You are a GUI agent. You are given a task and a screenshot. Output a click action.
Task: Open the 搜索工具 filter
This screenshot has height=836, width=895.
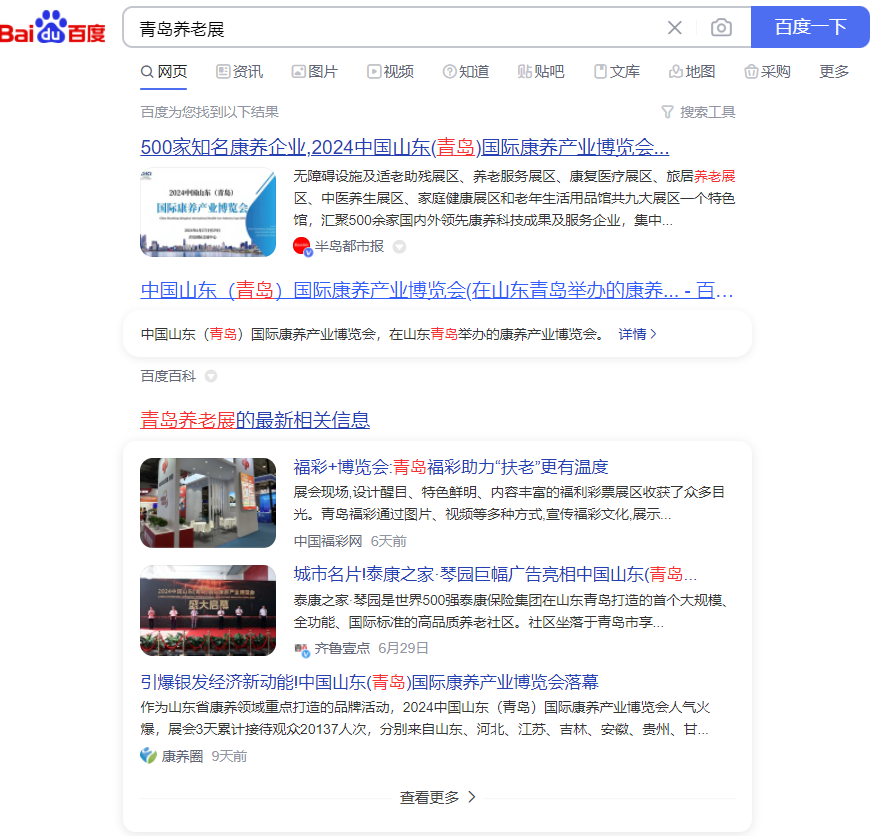[698, 112]
